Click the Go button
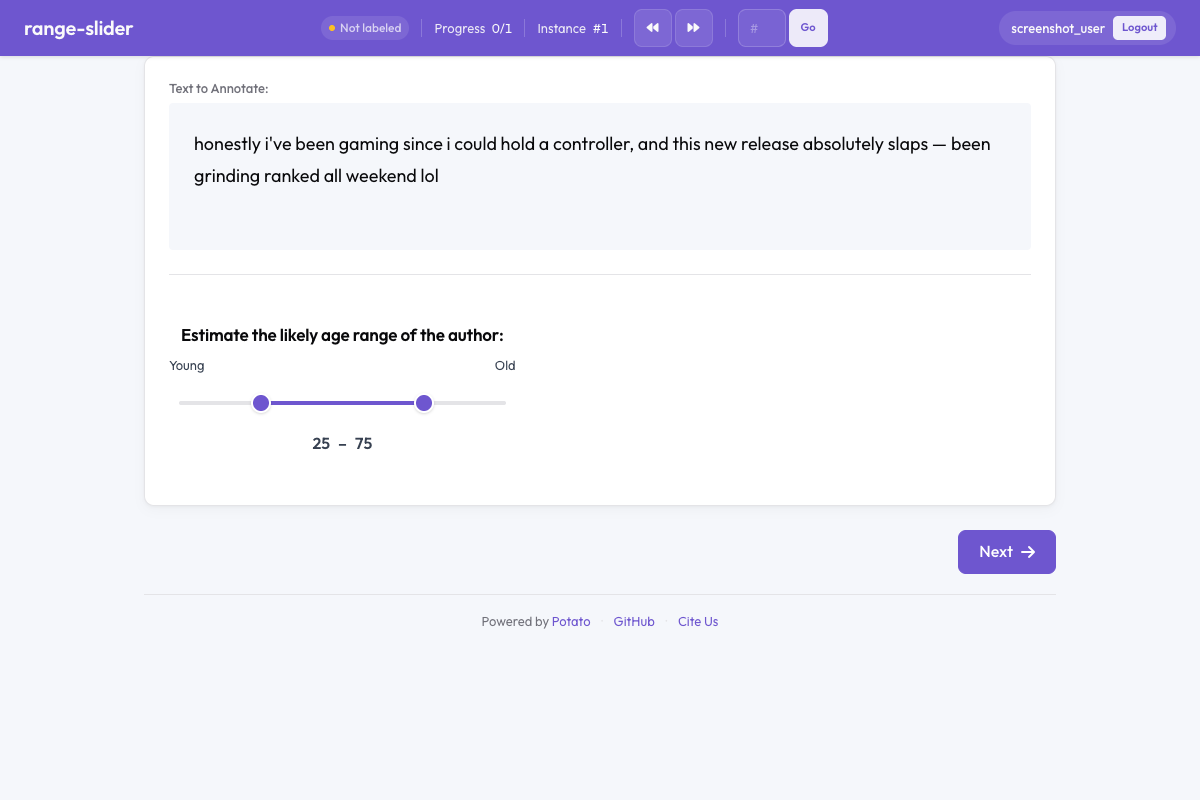Image resolution: width=1200 pixels, height=800 pixels. point(808,28)
